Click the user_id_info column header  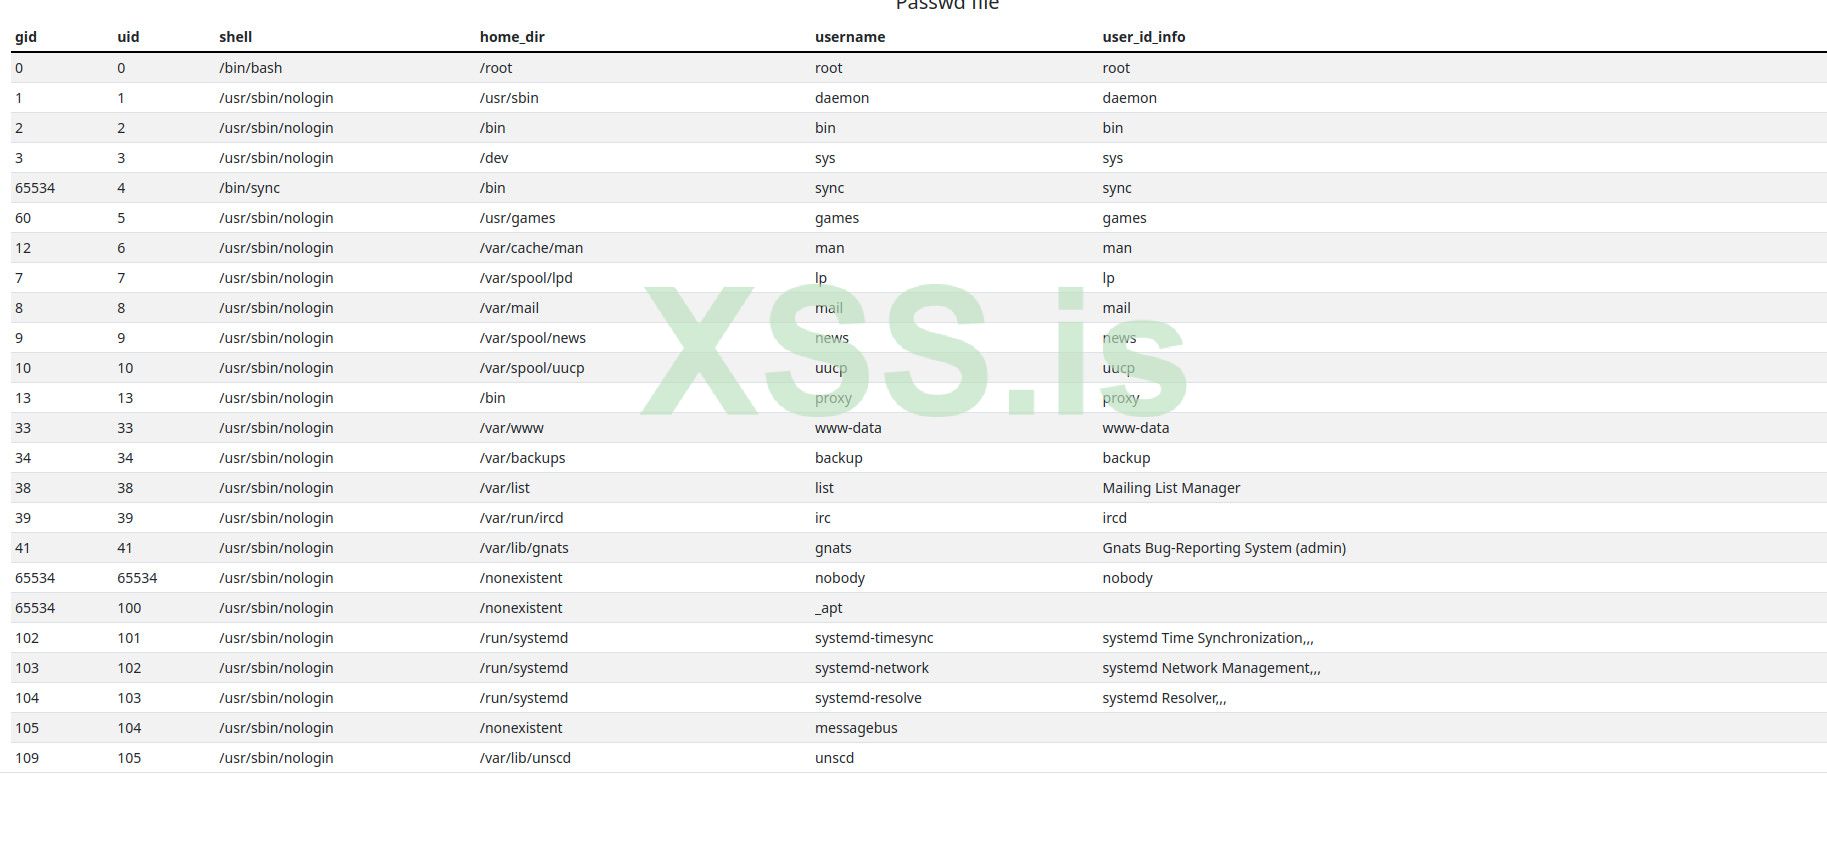pos(1143,37)
